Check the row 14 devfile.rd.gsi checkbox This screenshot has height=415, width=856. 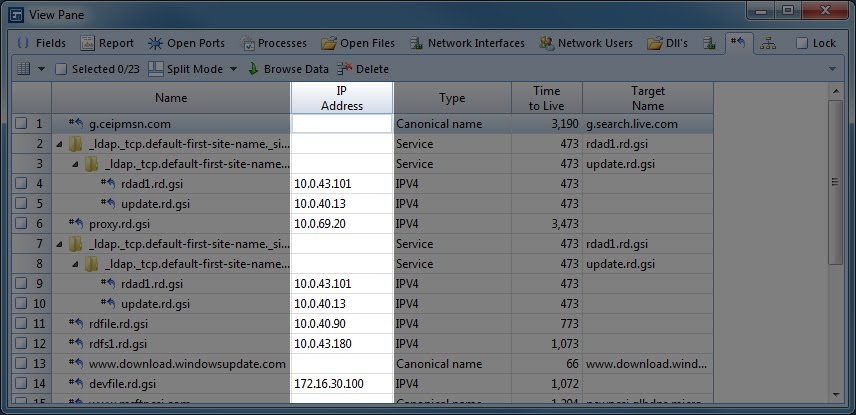click(21, 384)
